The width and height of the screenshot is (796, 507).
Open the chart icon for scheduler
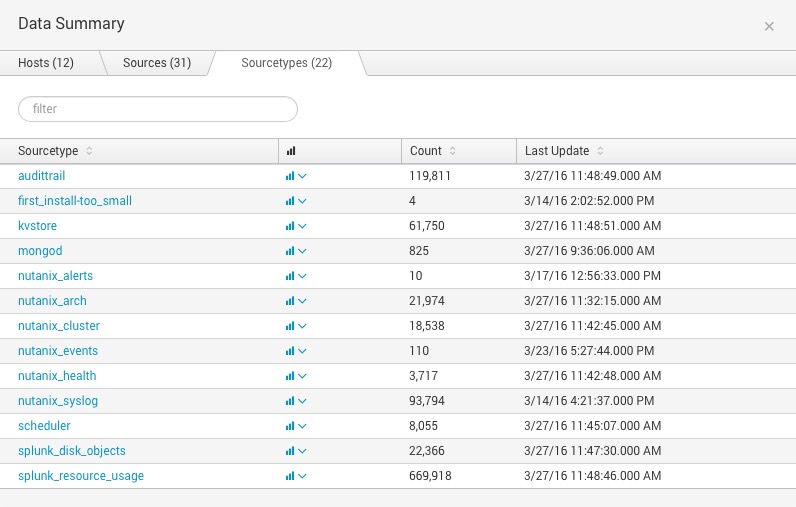pos(290,426)
